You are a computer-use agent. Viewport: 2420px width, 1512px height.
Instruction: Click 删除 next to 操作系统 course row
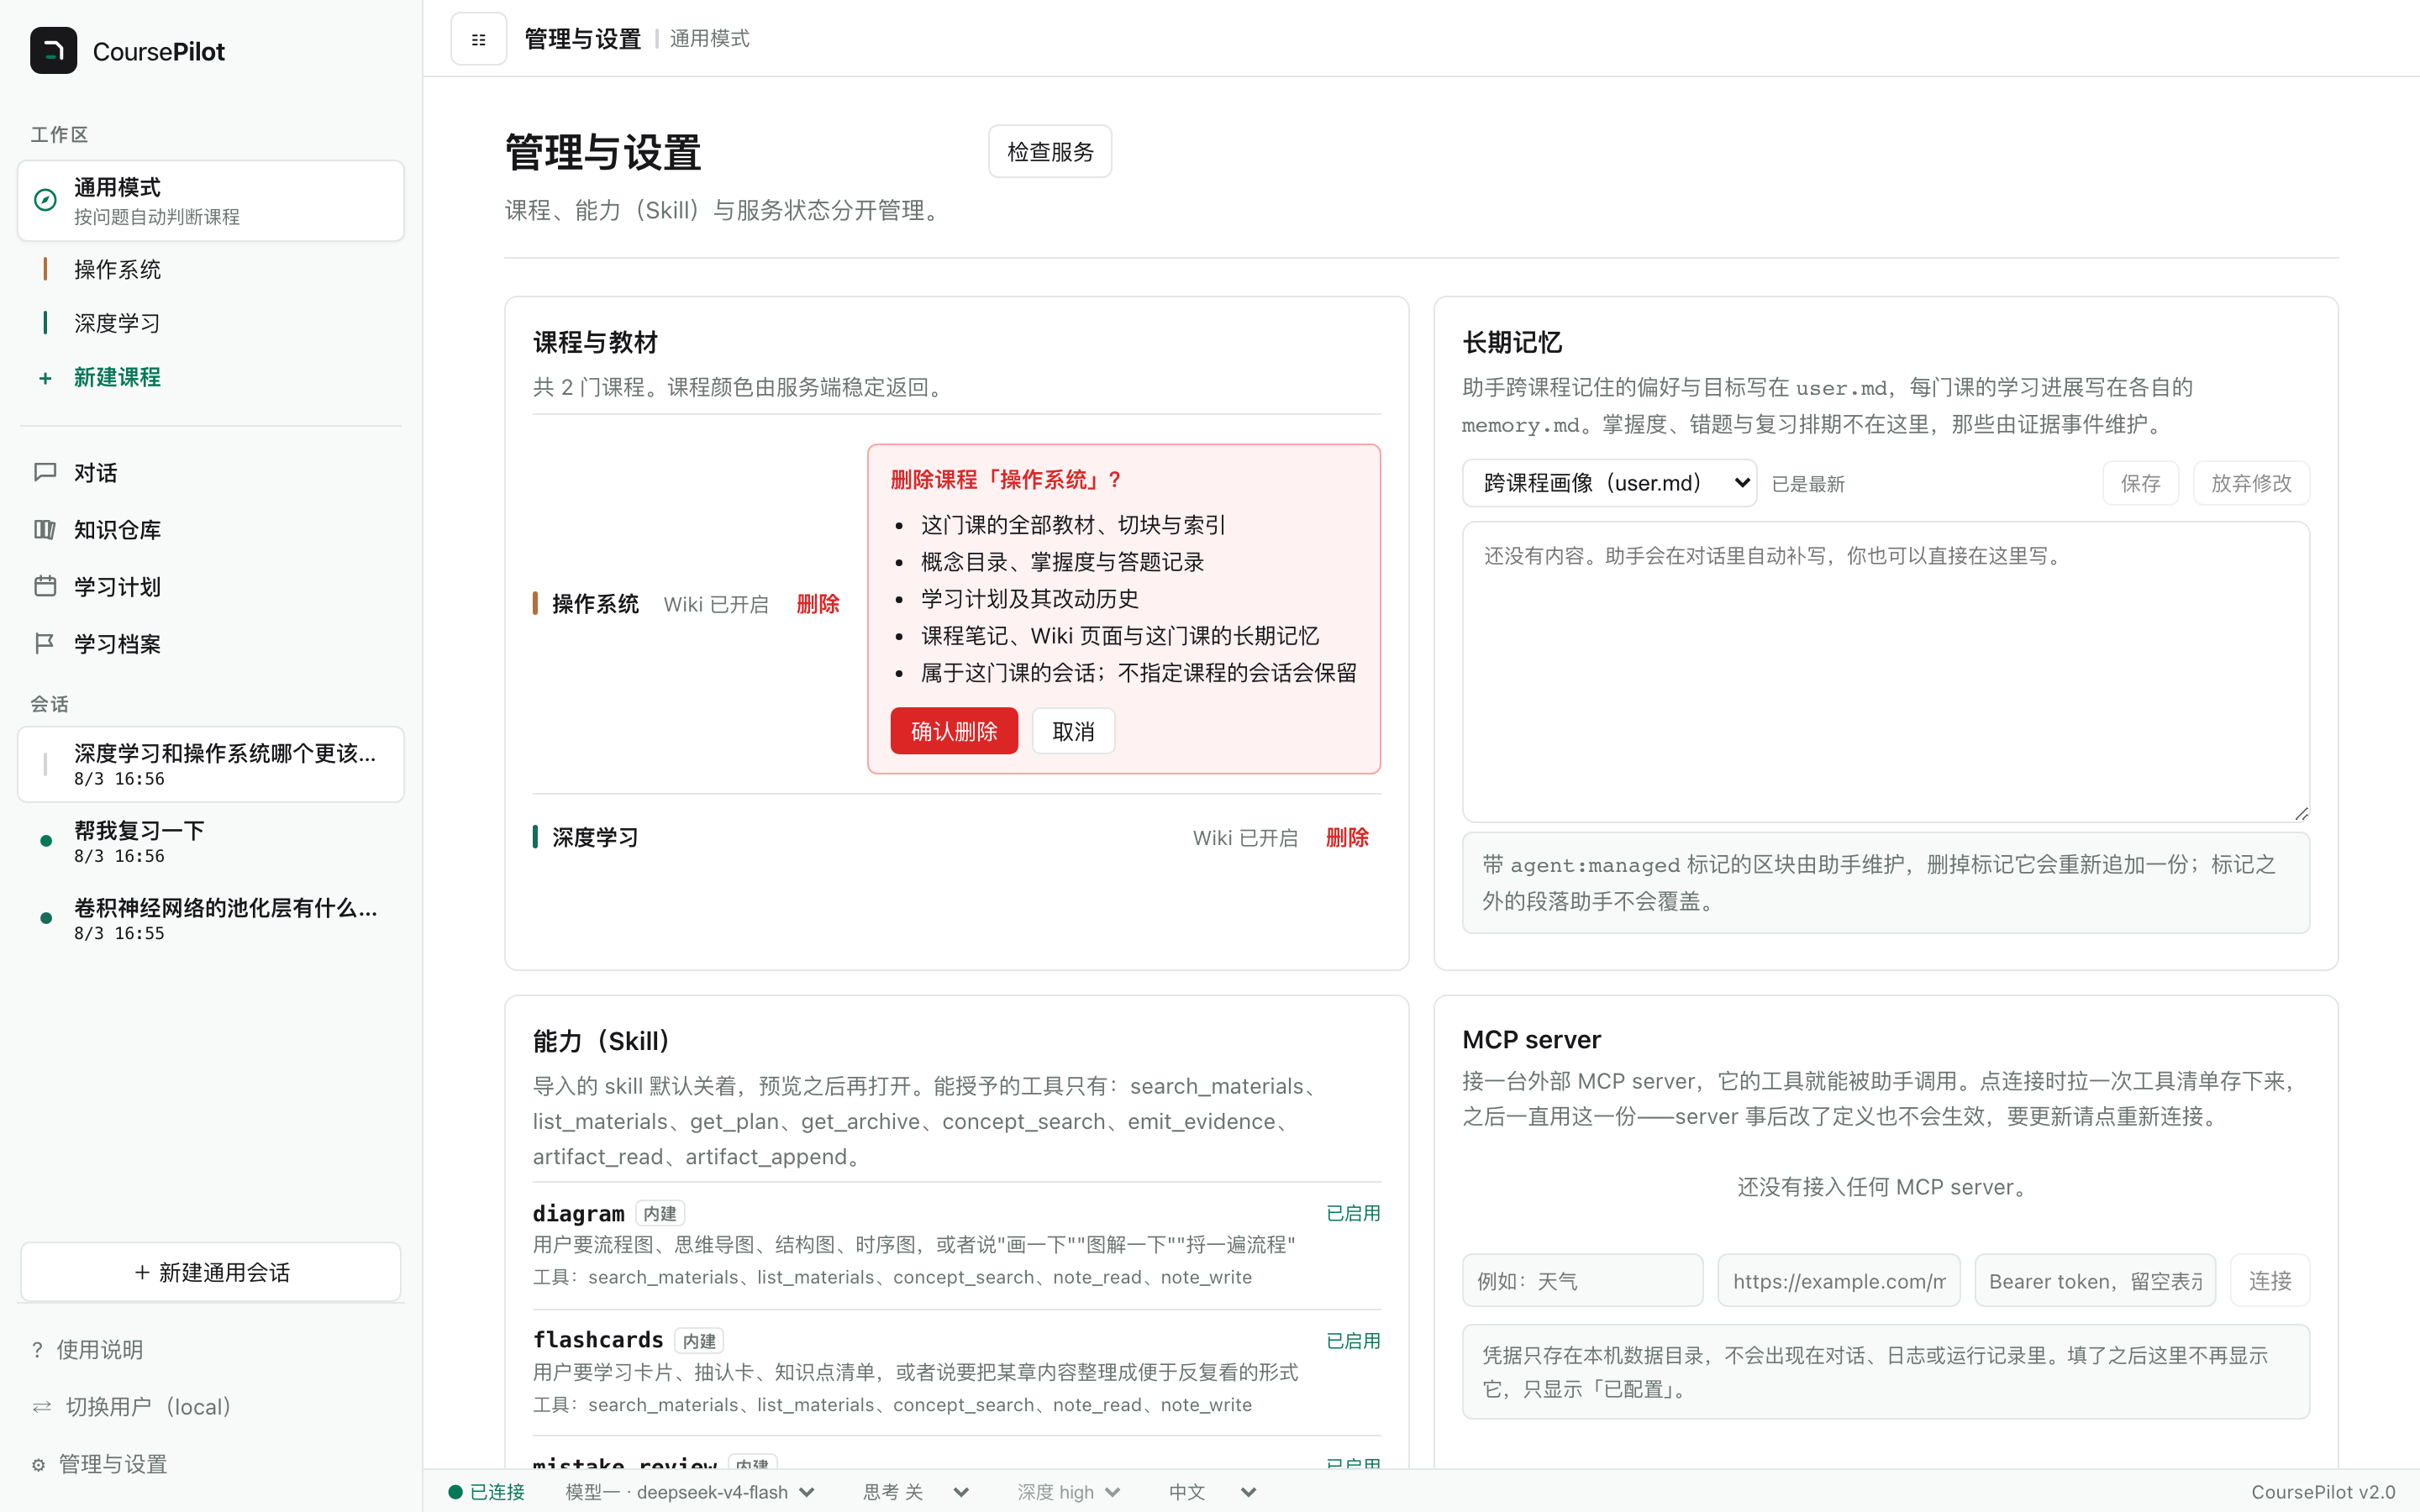click(x=818, y=604)
